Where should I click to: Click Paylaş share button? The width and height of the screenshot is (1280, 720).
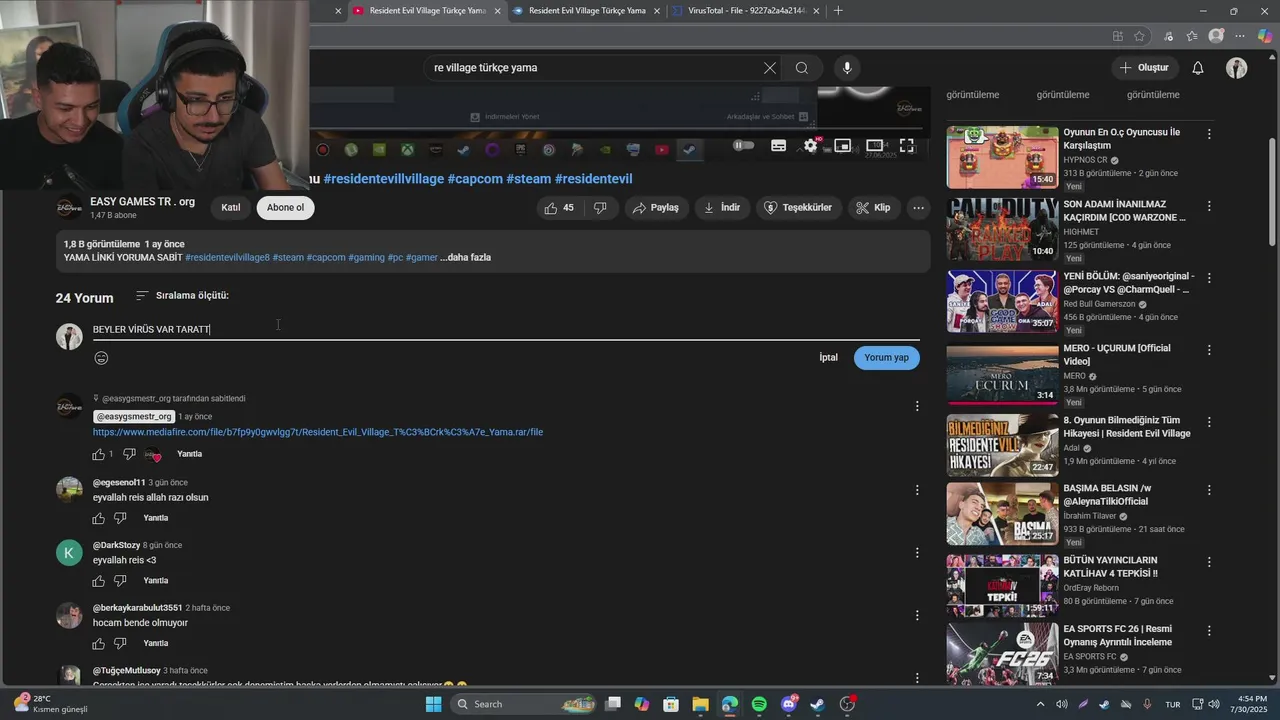click(x=656, y=208)
